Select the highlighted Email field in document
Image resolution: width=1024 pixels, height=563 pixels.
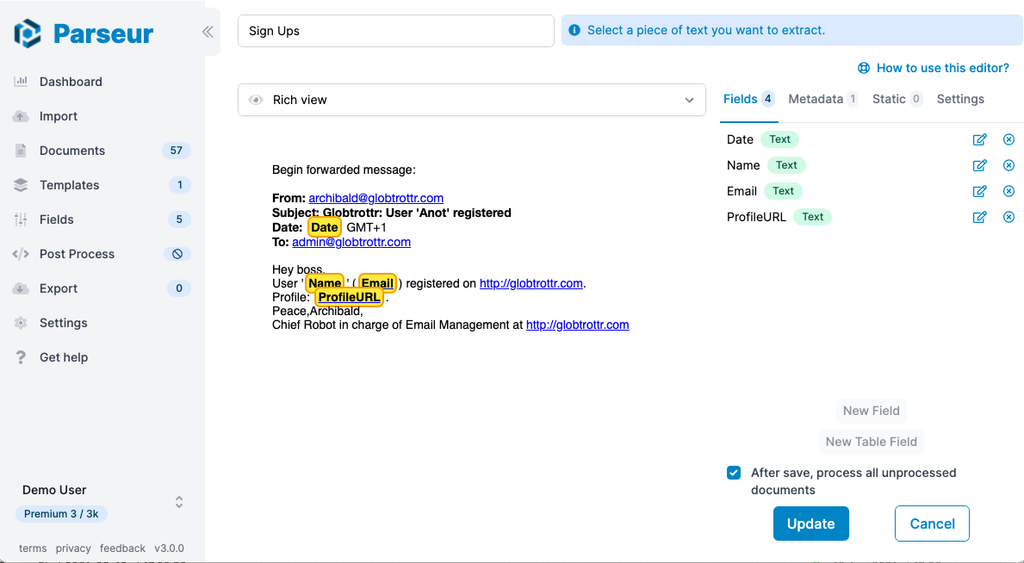[377, 283]
